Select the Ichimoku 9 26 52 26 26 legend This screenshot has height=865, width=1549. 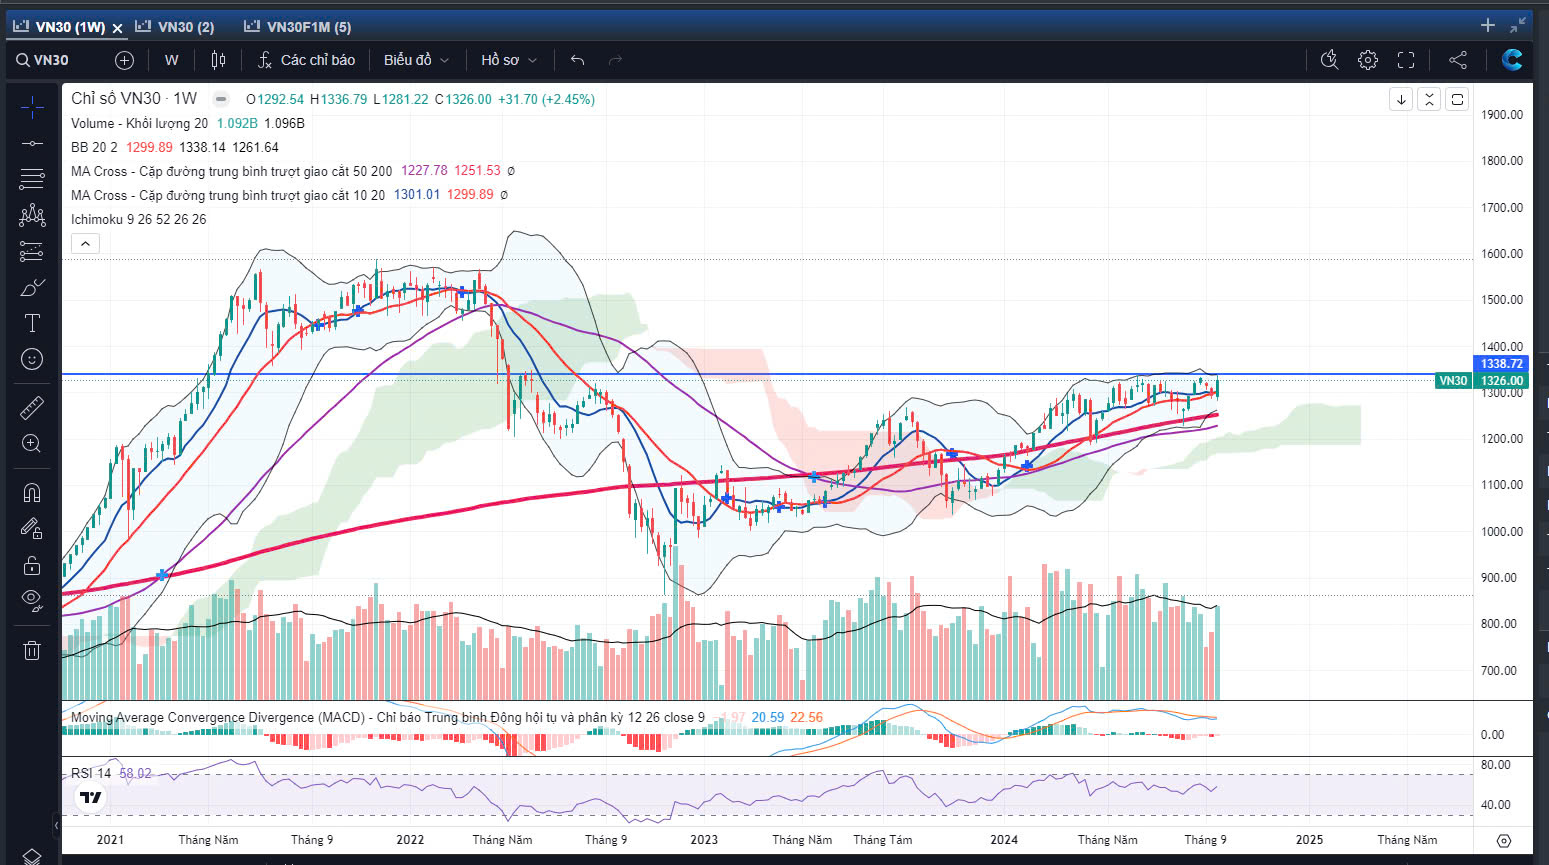138,219
